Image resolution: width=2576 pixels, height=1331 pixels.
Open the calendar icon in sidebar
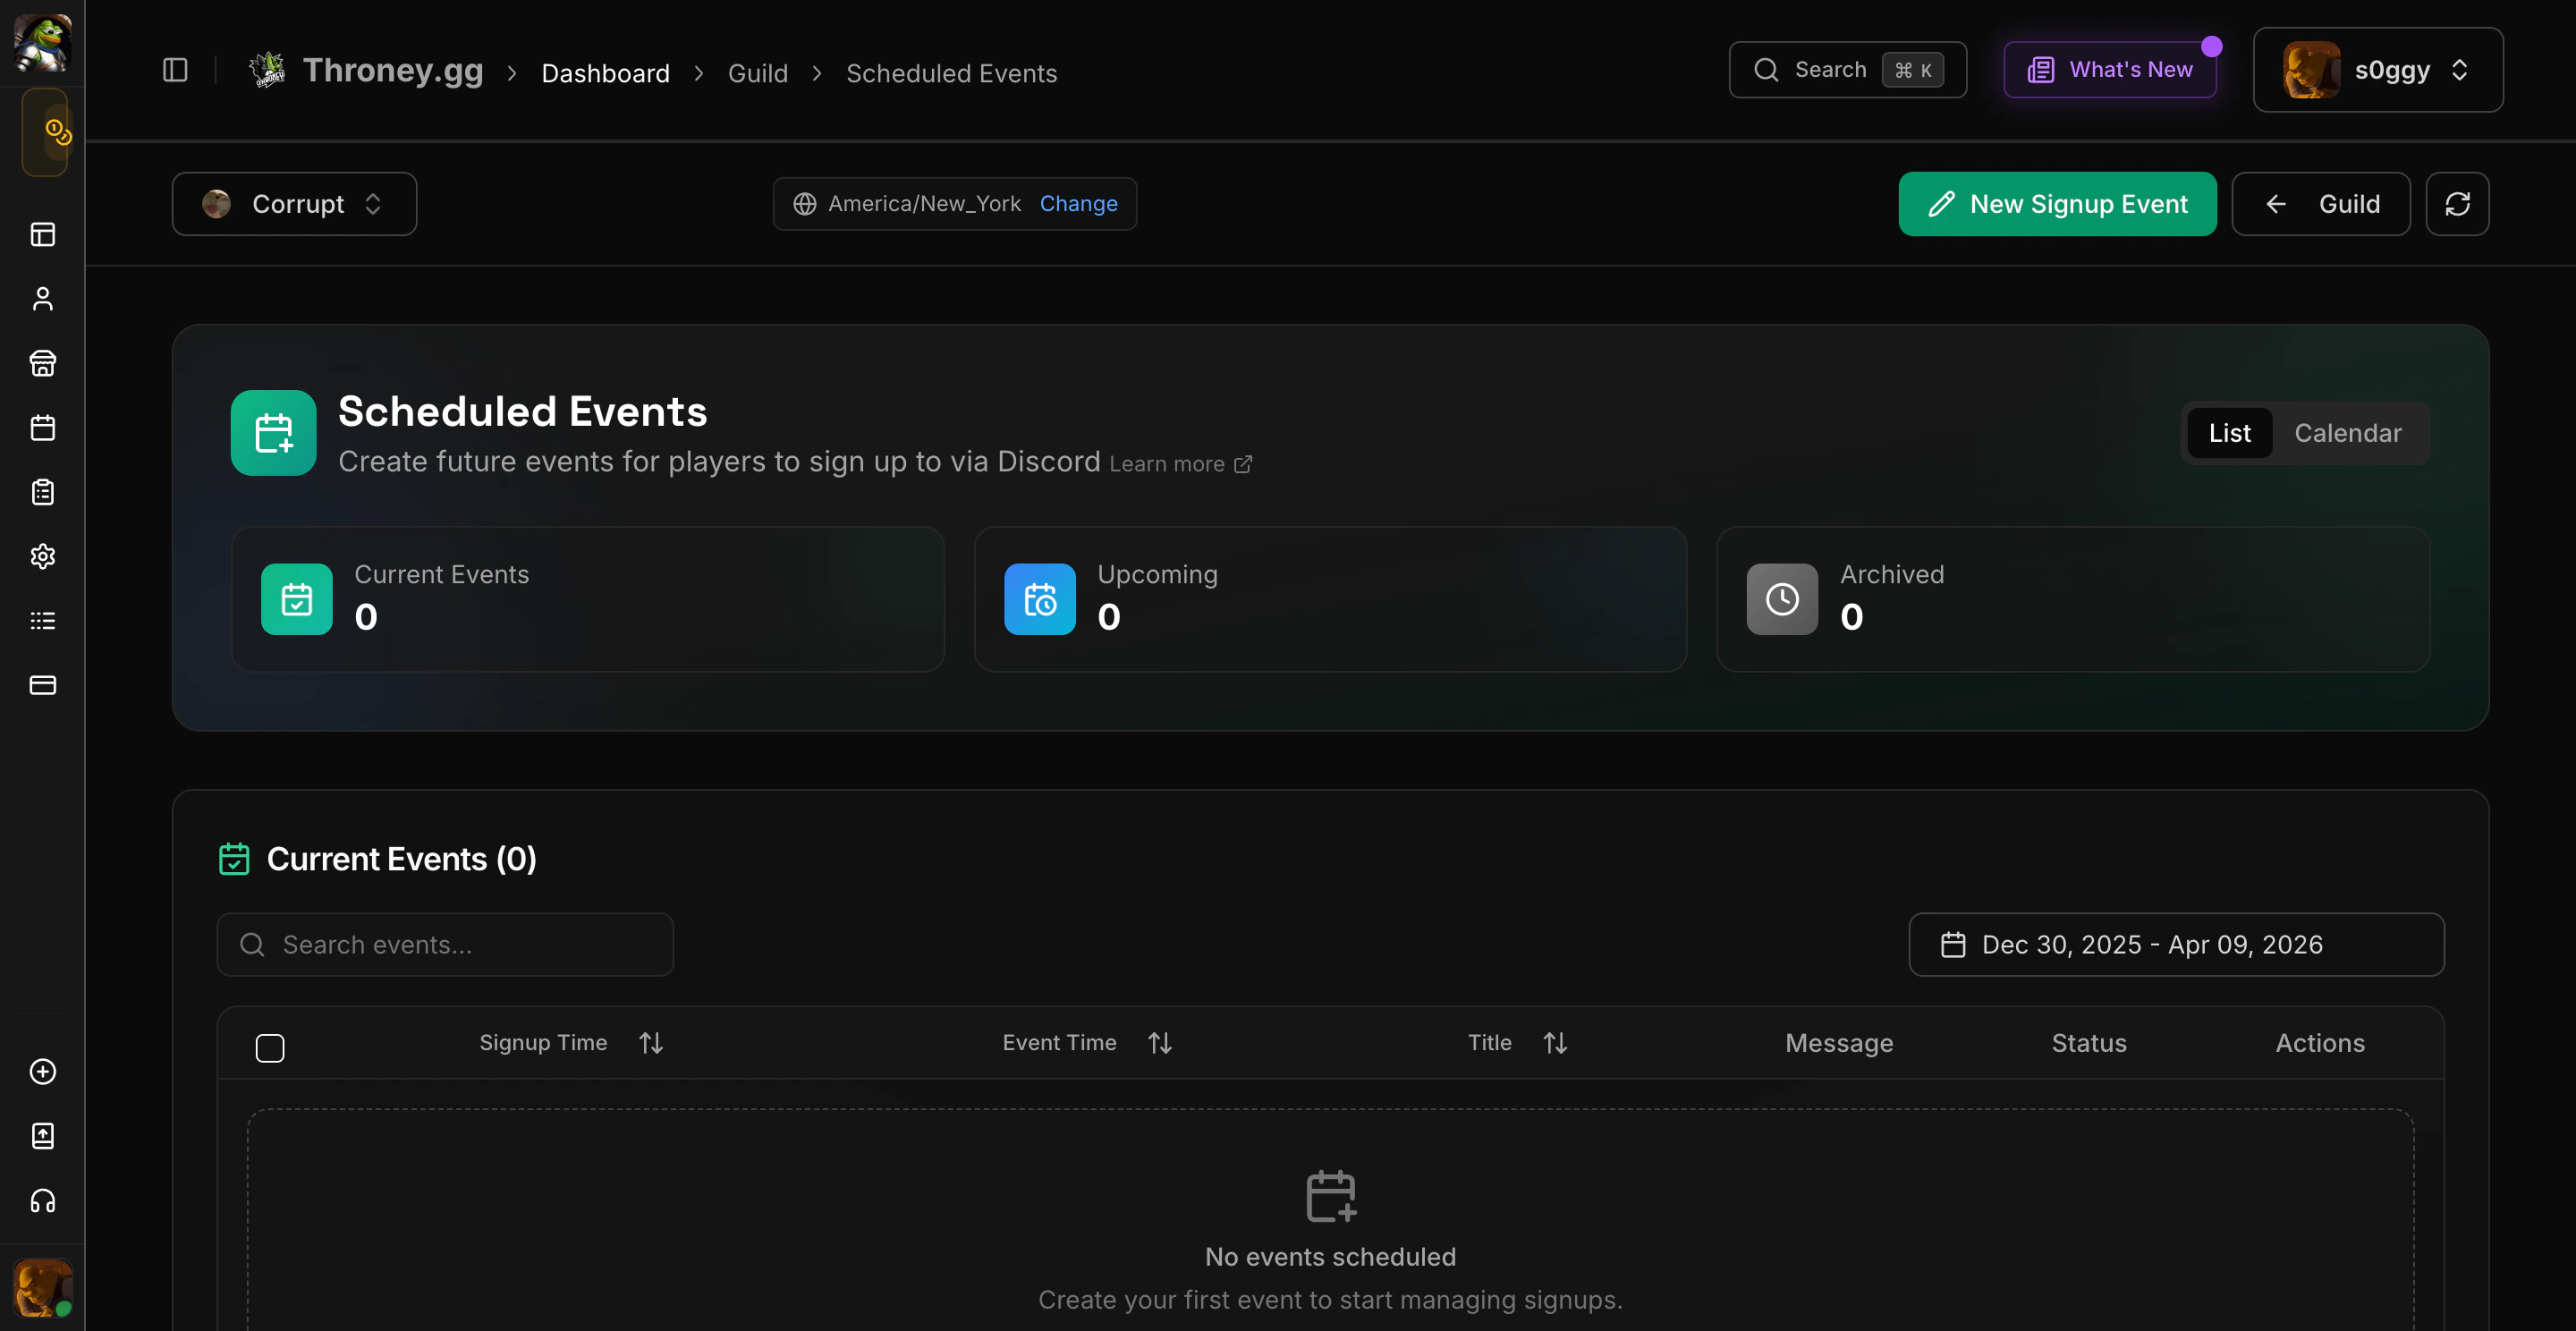(x=42, y=428)
